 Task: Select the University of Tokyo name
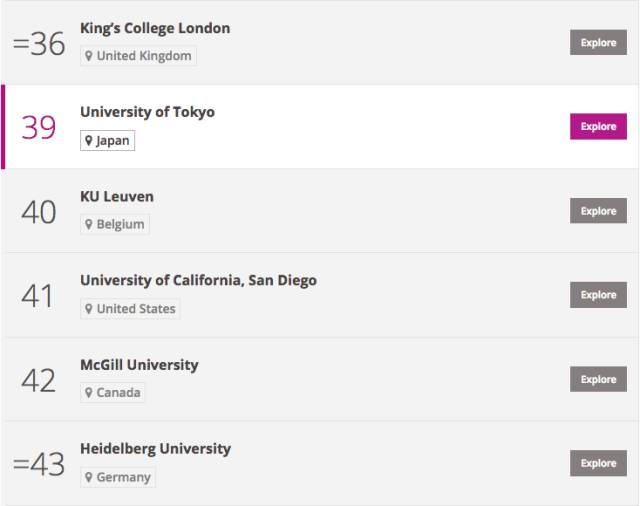(x=147, y=112)
